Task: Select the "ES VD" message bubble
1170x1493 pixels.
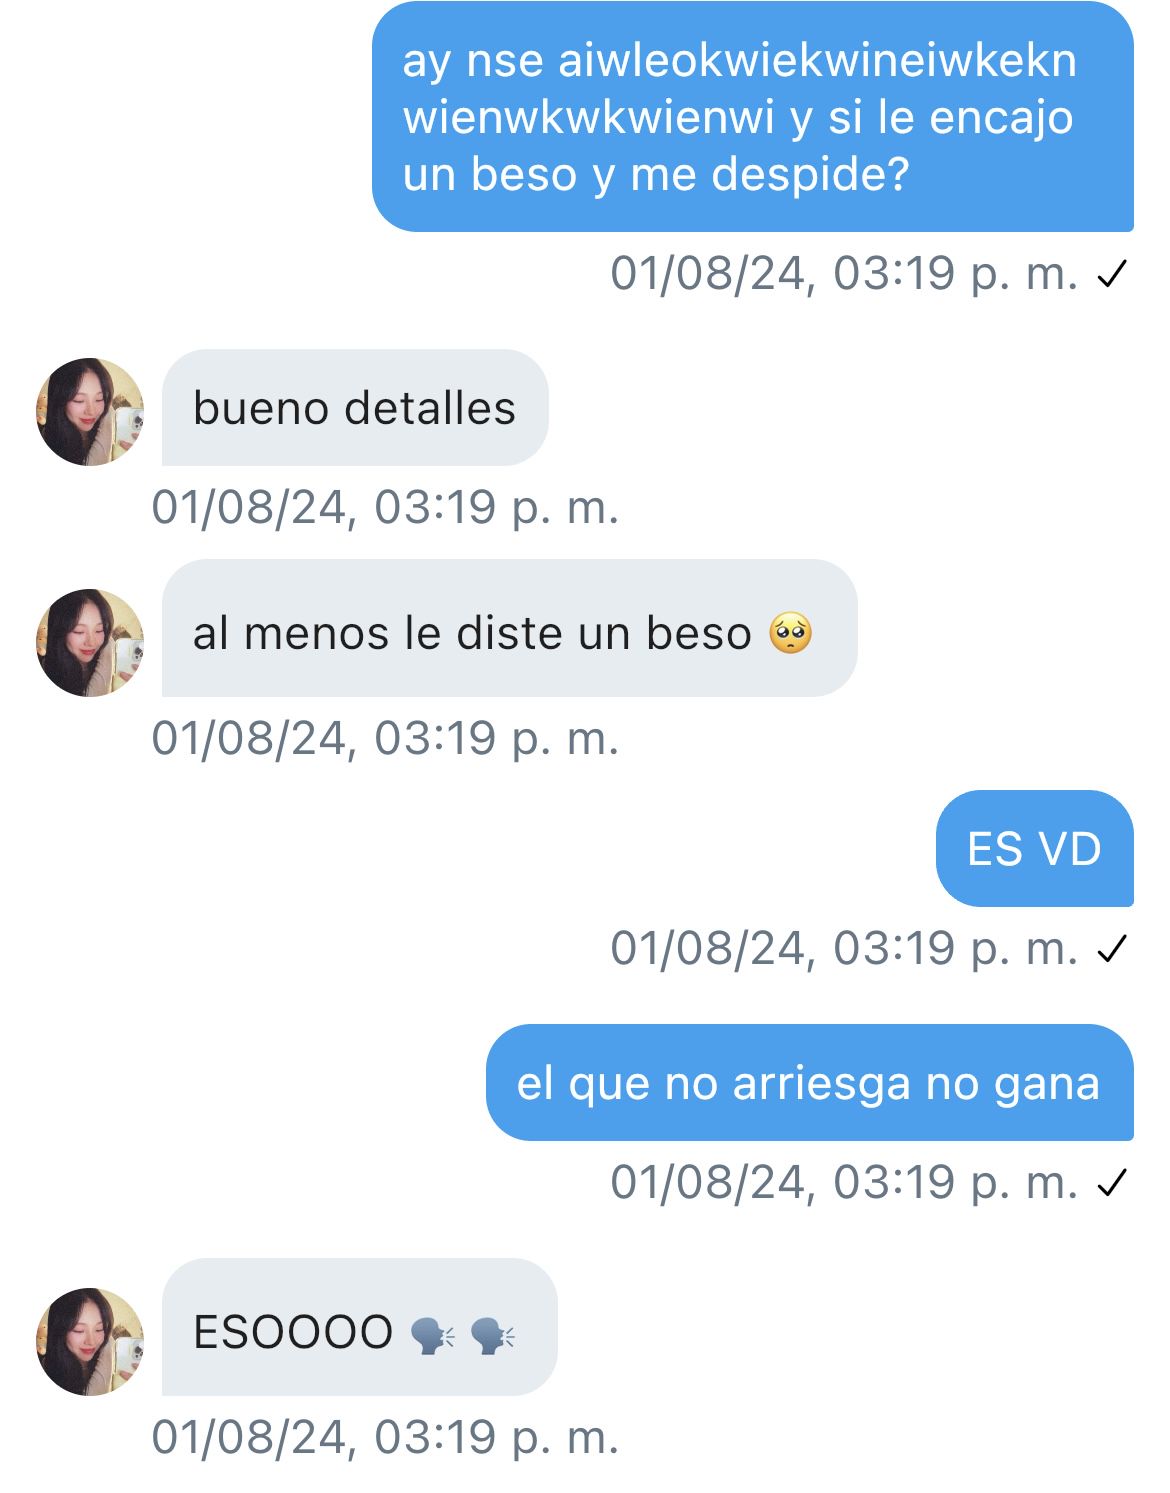Action: (x=1034, y=849)
